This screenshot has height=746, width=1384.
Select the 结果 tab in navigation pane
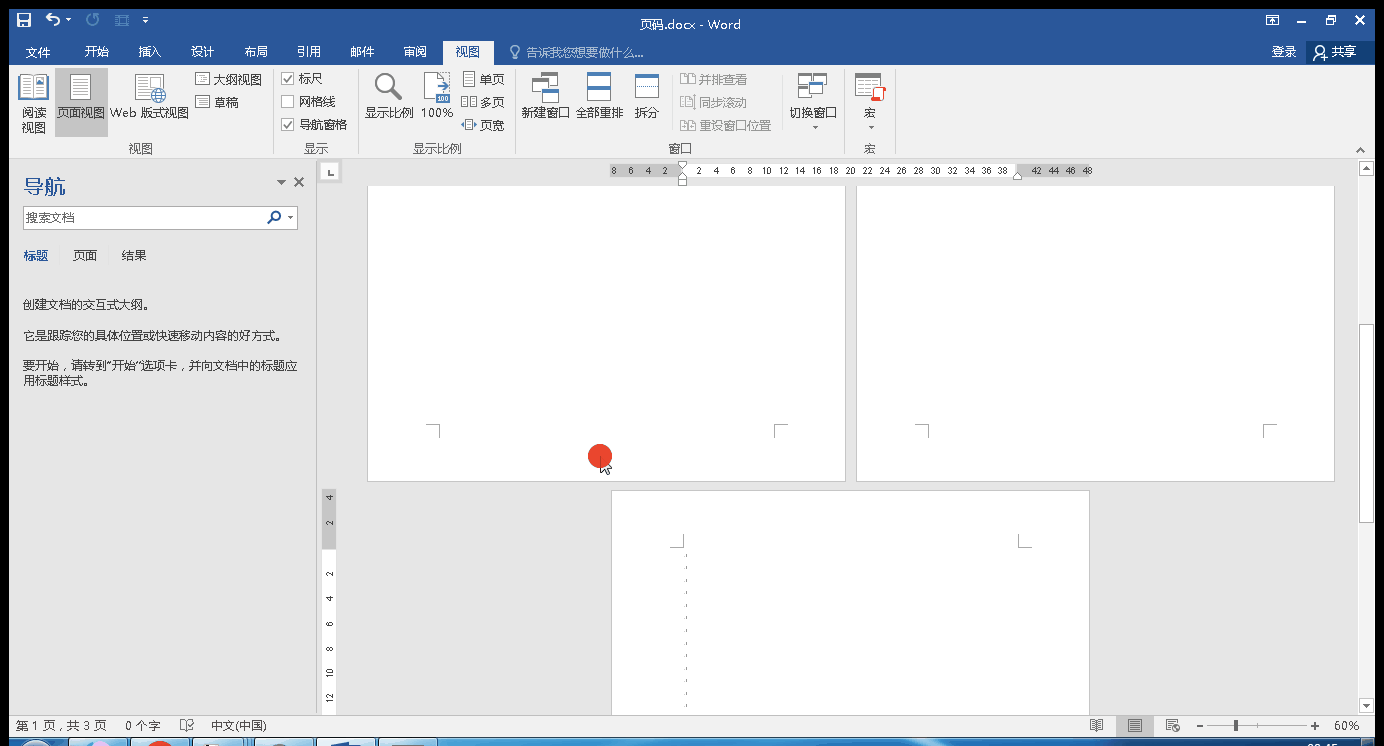pyautogui.click(x=134, y=255)
